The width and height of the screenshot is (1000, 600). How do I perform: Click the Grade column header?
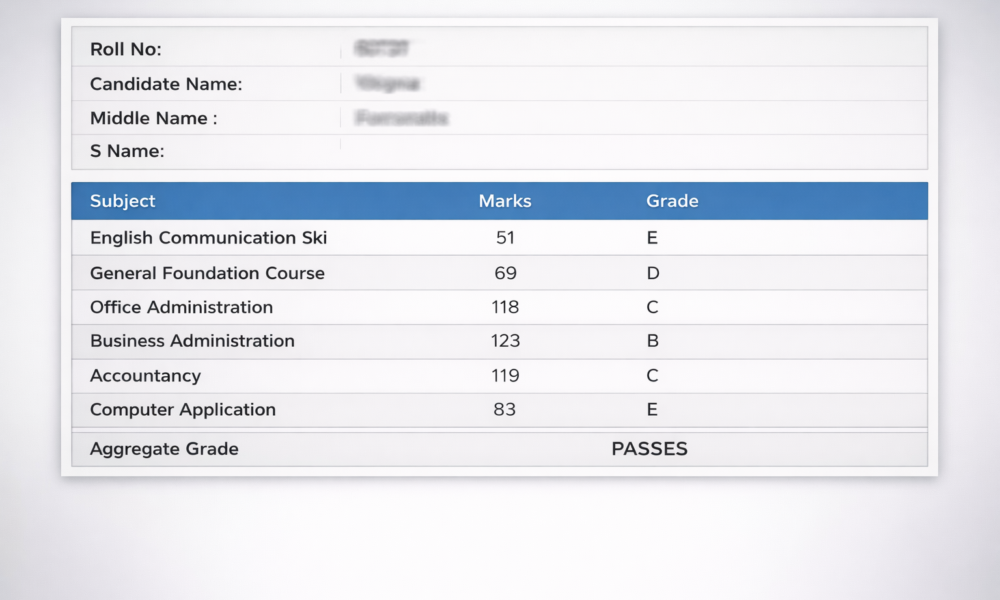click(x=672, y=201)
